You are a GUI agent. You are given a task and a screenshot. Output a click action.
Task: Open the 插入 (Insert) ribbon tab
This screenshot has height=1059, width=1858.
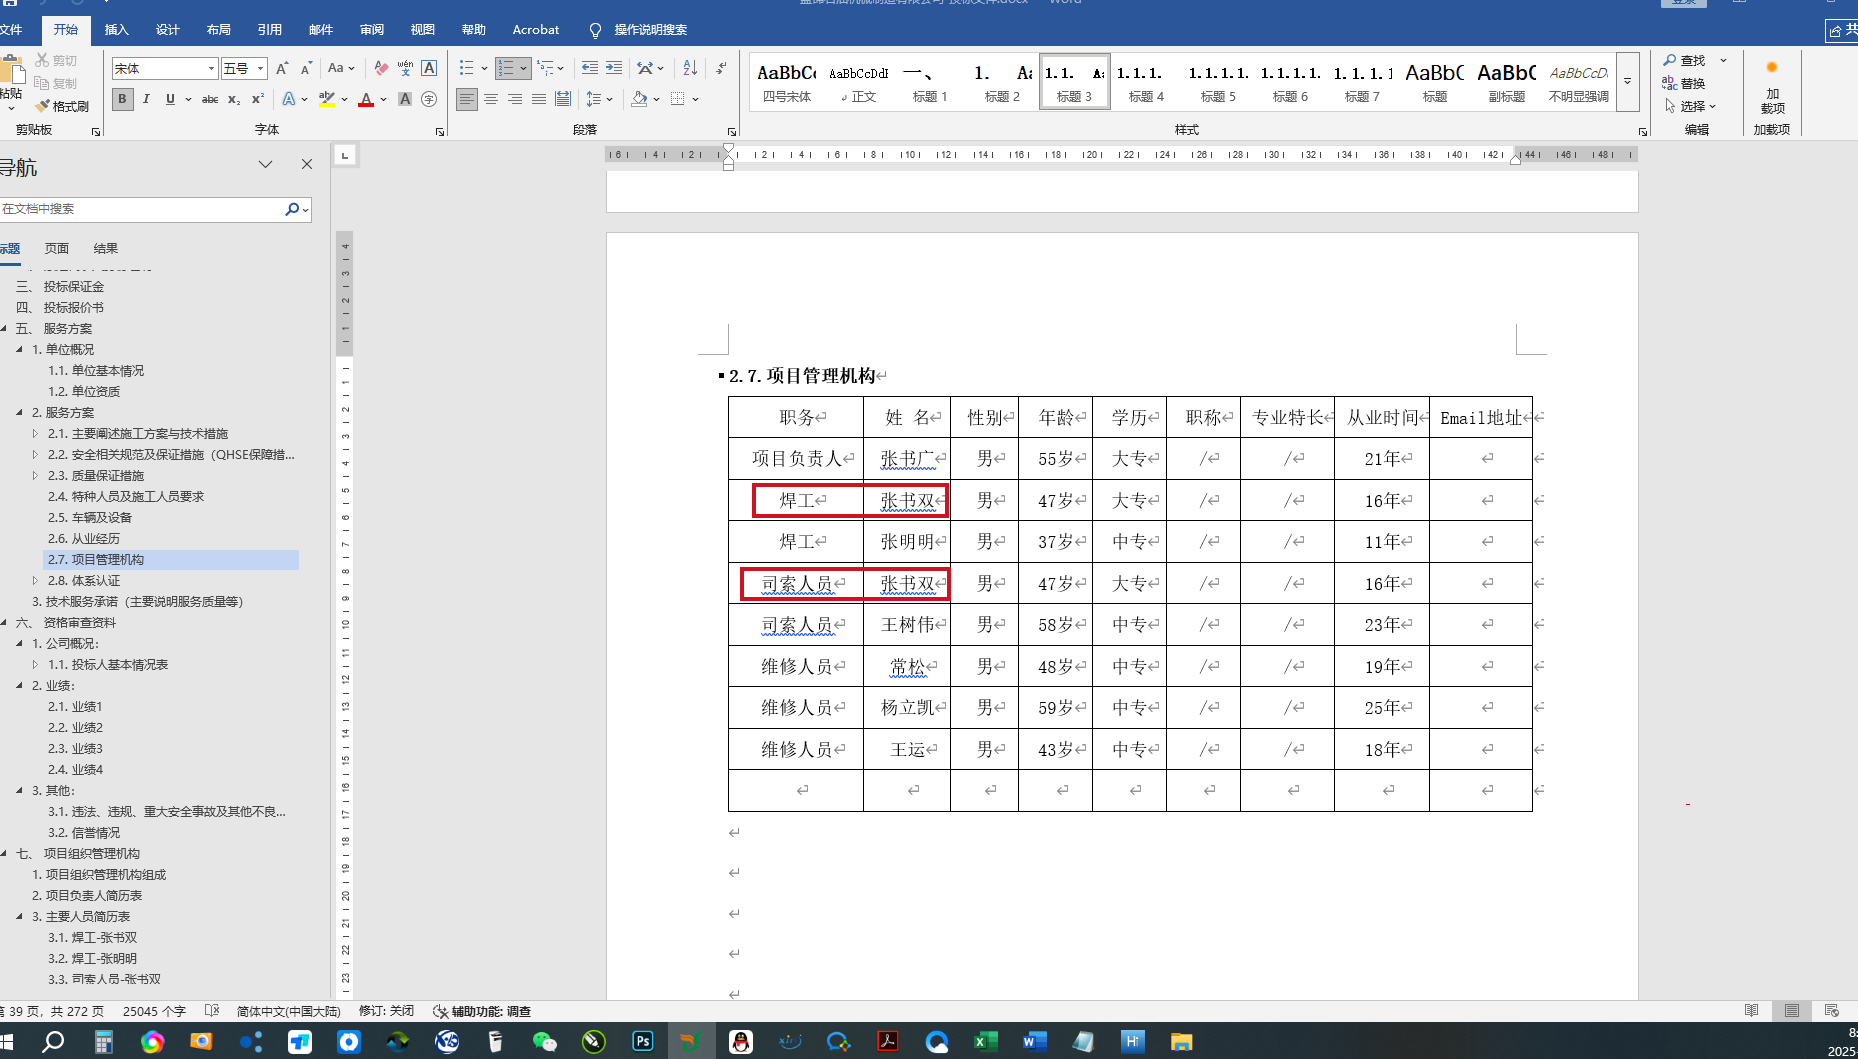[x=117, y=30]
